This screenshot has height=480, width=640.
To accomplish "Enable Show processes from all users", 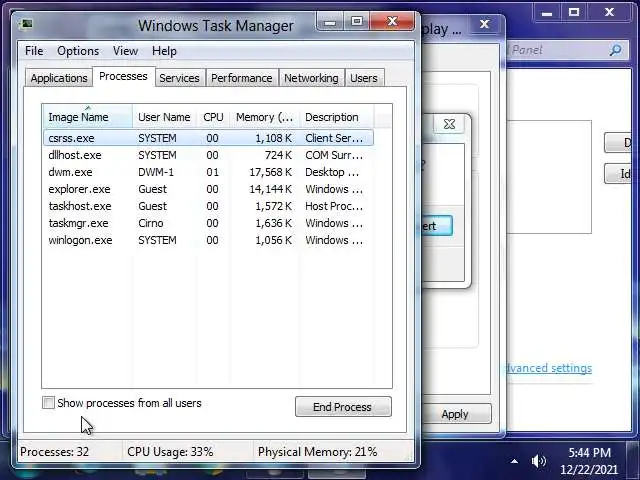I will pos(48,403).
